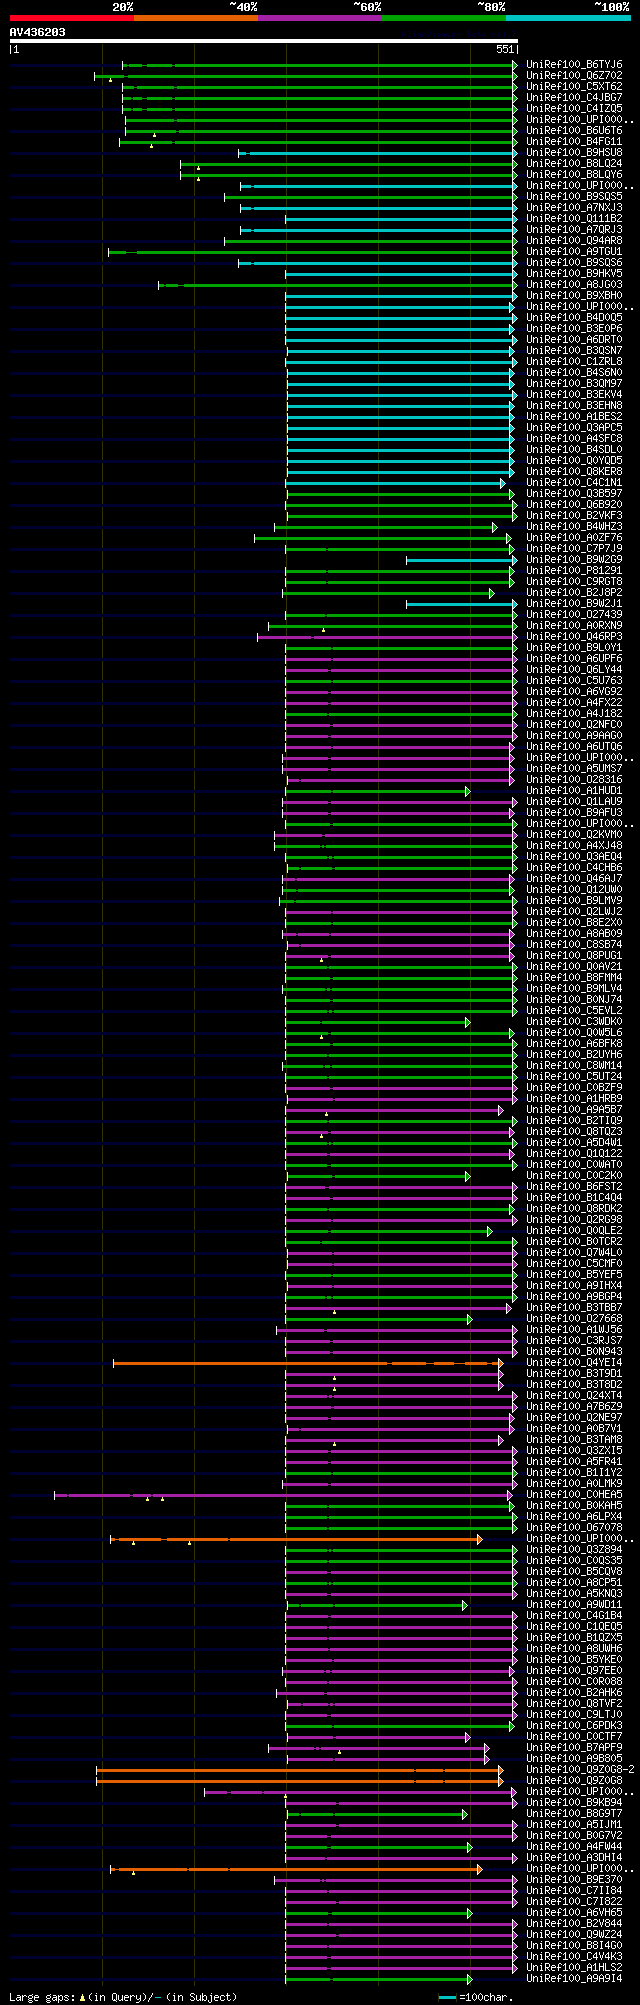Select label UniRef100_Q4YEI4
640x2005 pixels.
point(574,1362)
